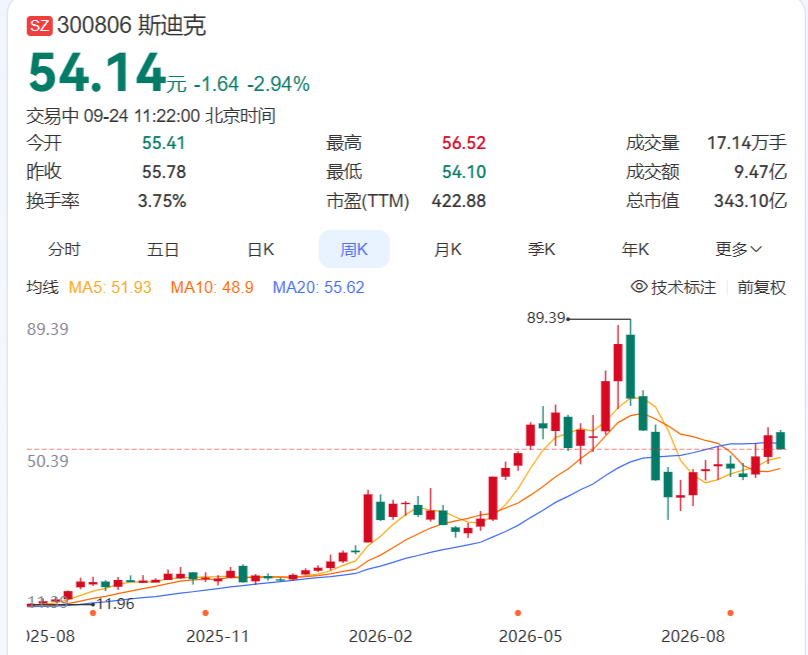Switch to the 季K chart tab
Screen dimensions: 808x655
pyautogui.click(x=541, y=249)
